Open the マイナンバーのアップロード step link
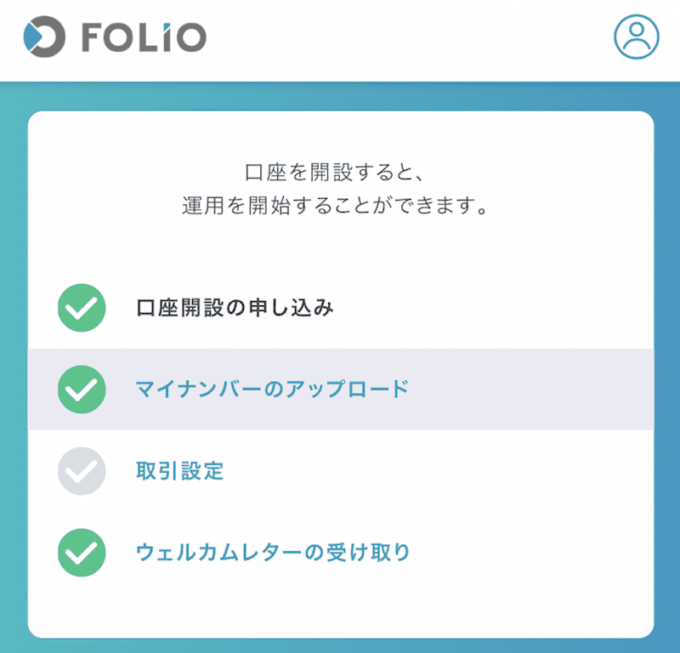Viewport: 680px width, 653px height. pyautogui.click(x=272, y=389)
